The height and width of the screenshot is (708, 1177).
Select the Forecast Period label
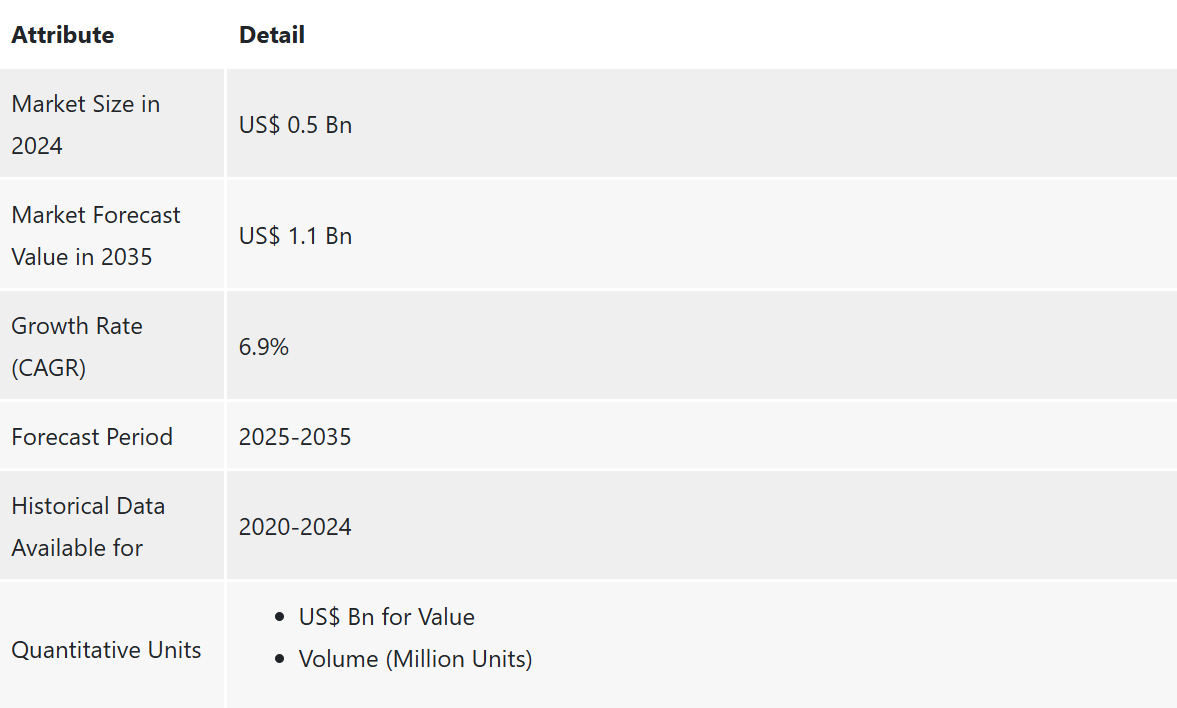click(x=92, y=437)
